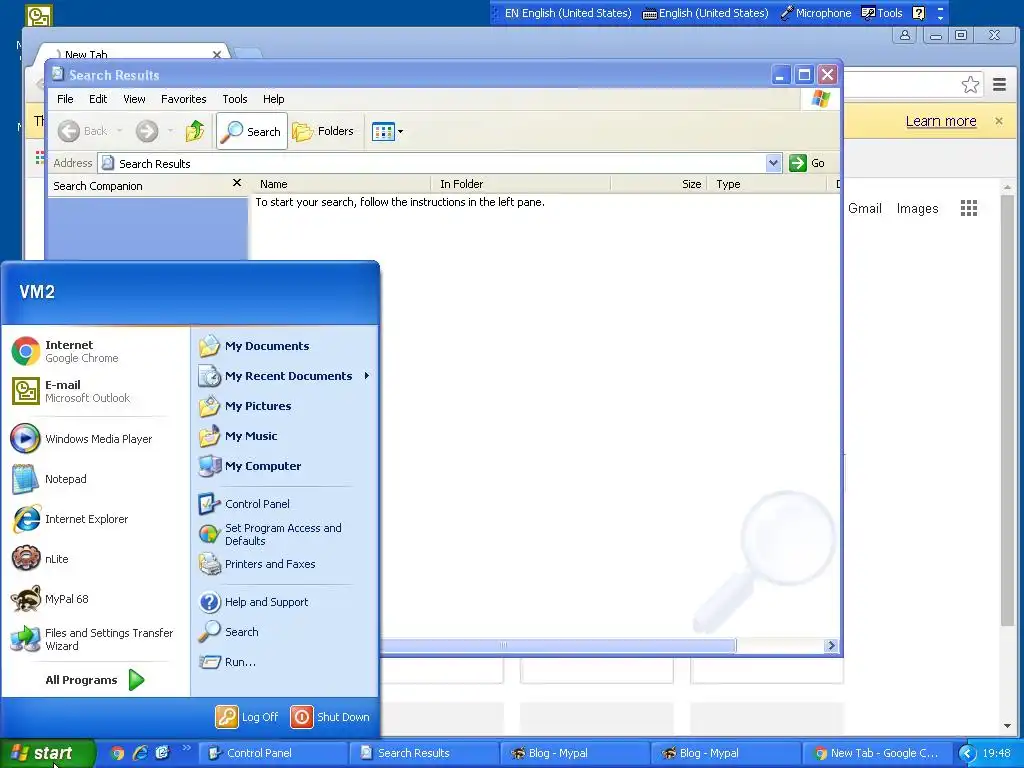Click the horizontal scrollbar right arrow
Image resolution: width=1024 pixels, height=768 pixels.
pos(831,645)
